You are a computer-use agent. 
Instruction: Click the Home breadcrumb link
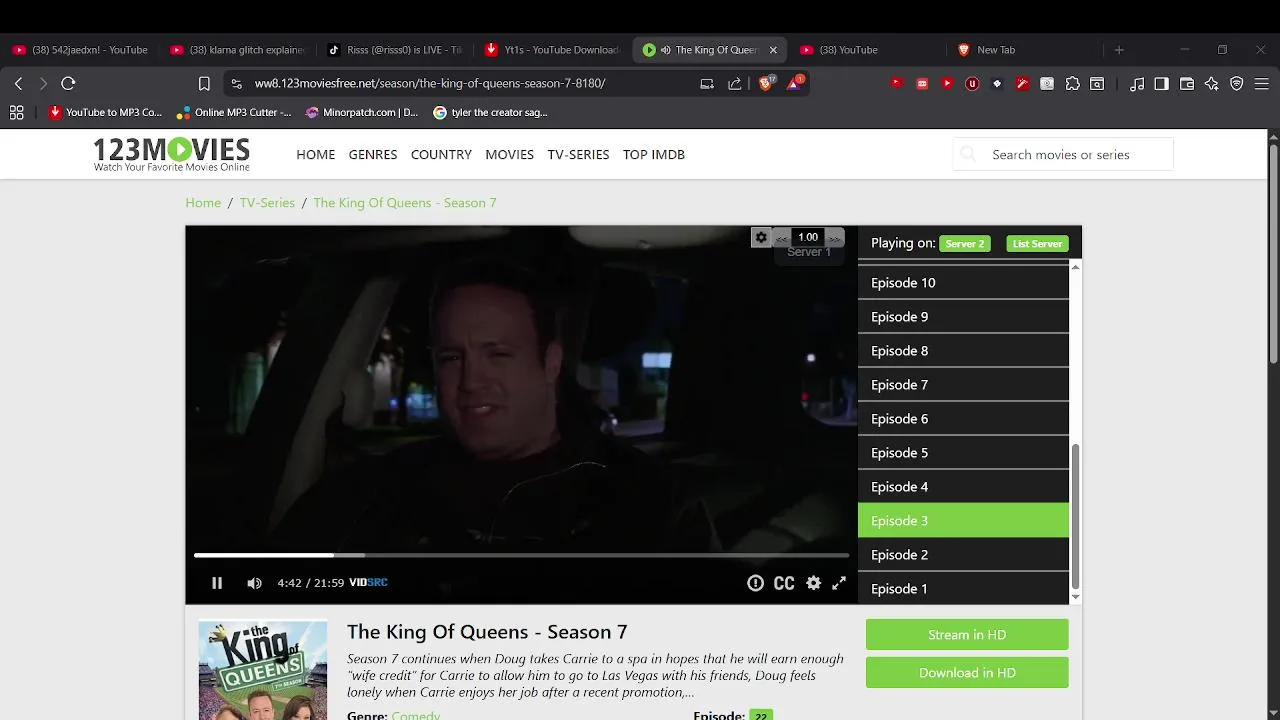coord(203,202)
